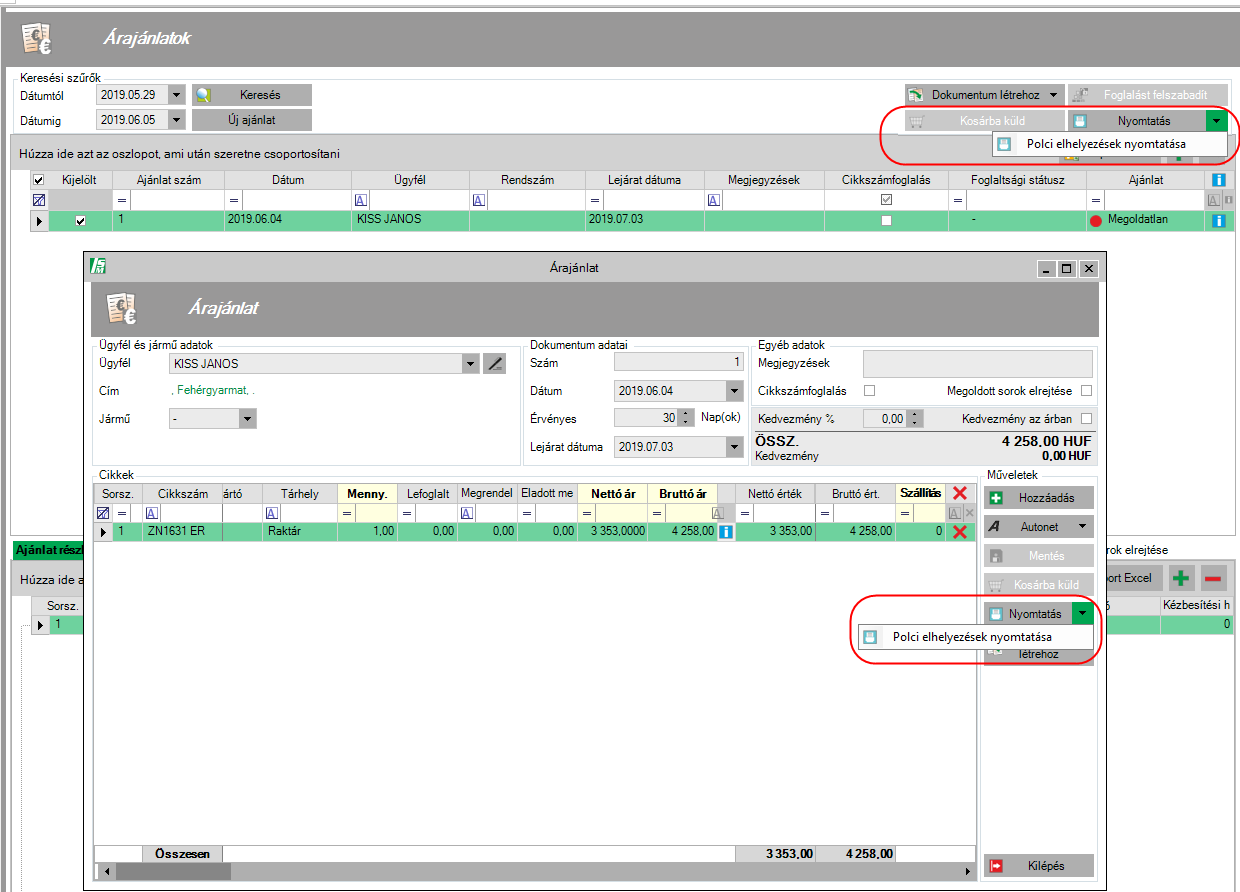
Task: Click the Új ajánlat button
Action: click(x=252, y=120)
